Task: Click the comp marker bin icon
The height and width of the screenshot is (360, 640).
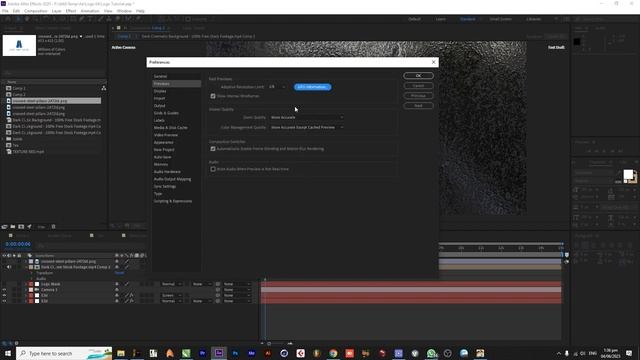Action: pyautogui.click(x=567, y=255)
